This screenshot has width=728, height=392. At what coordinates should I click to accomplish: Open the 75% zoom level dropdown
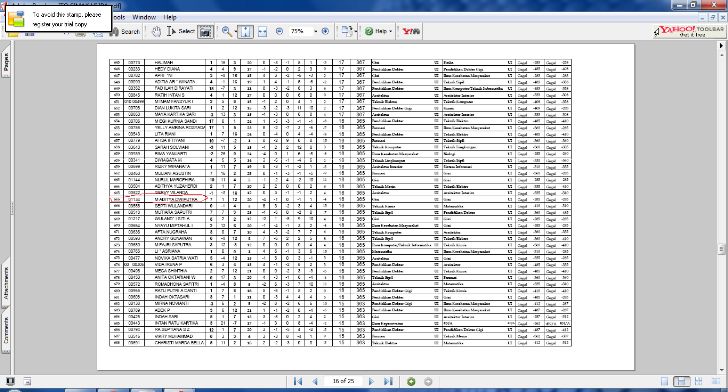point(316,31)
